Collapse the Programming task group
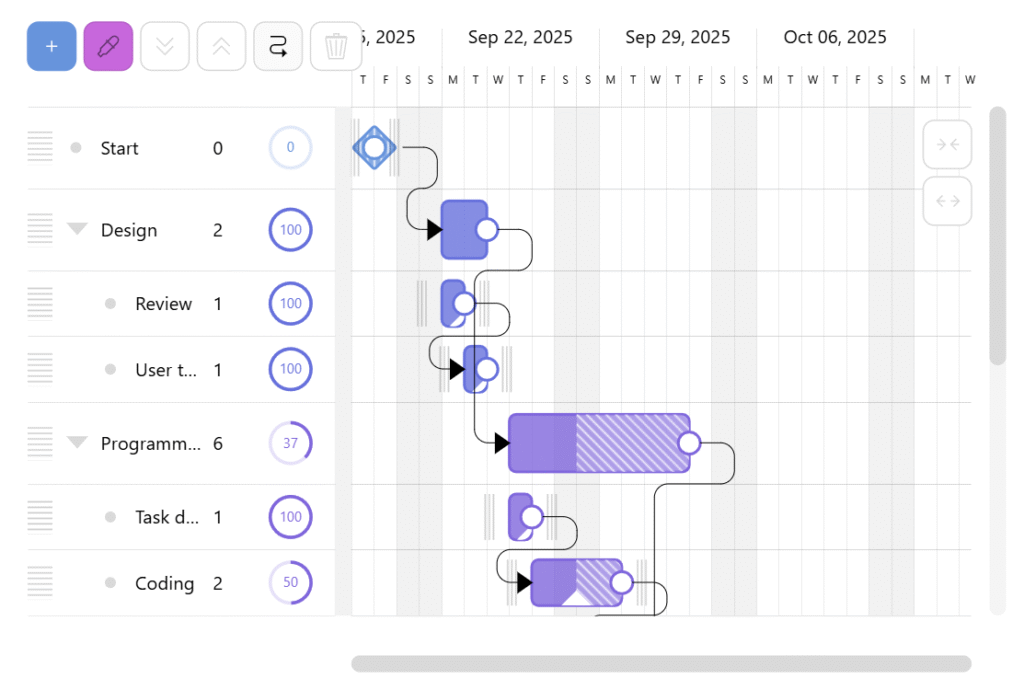Viewport: 1024px width, 690px height. [x=77, y=443]
